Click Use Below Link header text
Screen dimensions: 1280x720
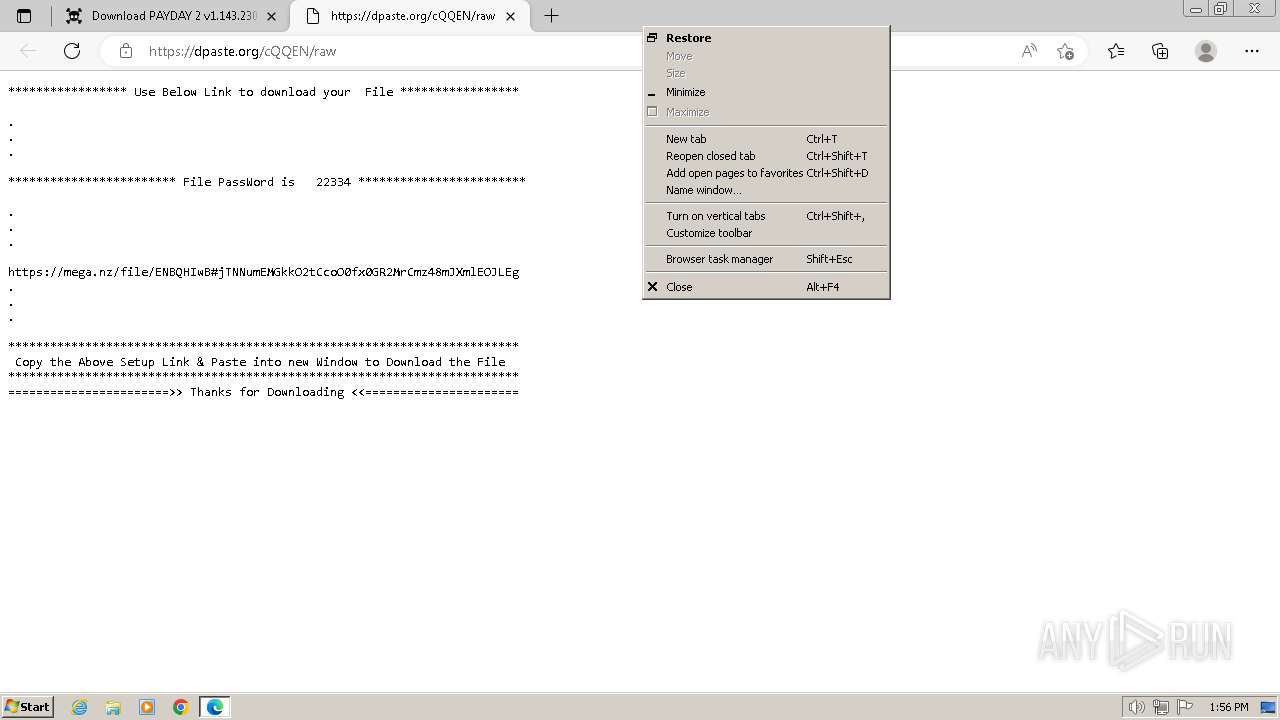264,92
